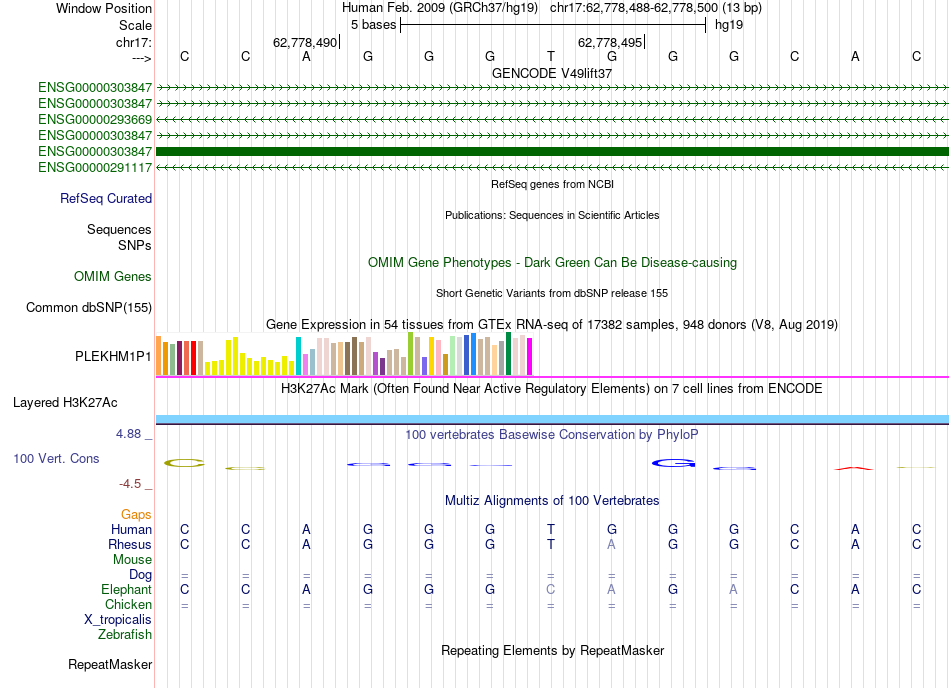
Task: Open 'RefSeq genes from NCBI' track title
Action: (552, 184)
